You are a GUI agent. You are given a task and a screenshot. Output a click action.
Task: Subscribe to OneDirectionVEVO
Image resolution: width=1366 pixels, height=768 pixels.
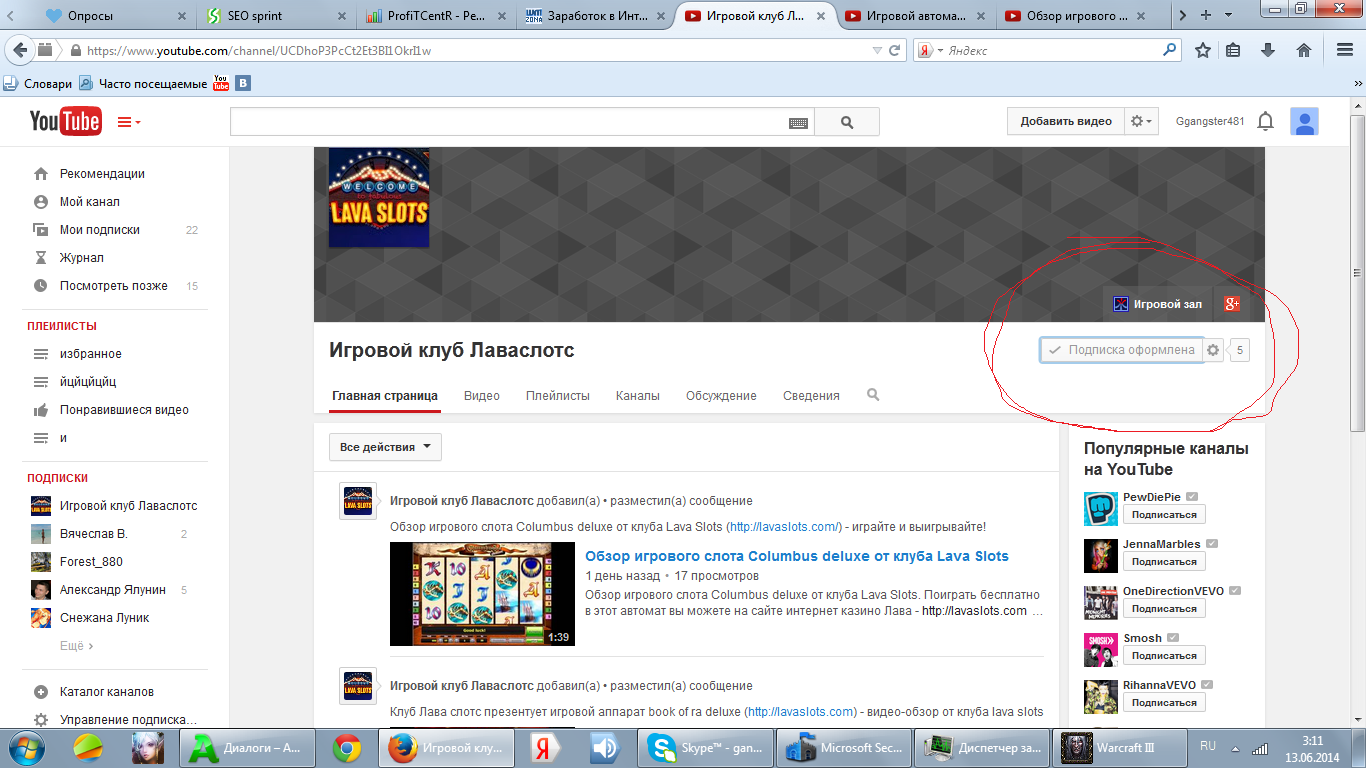coord(1164,609)
